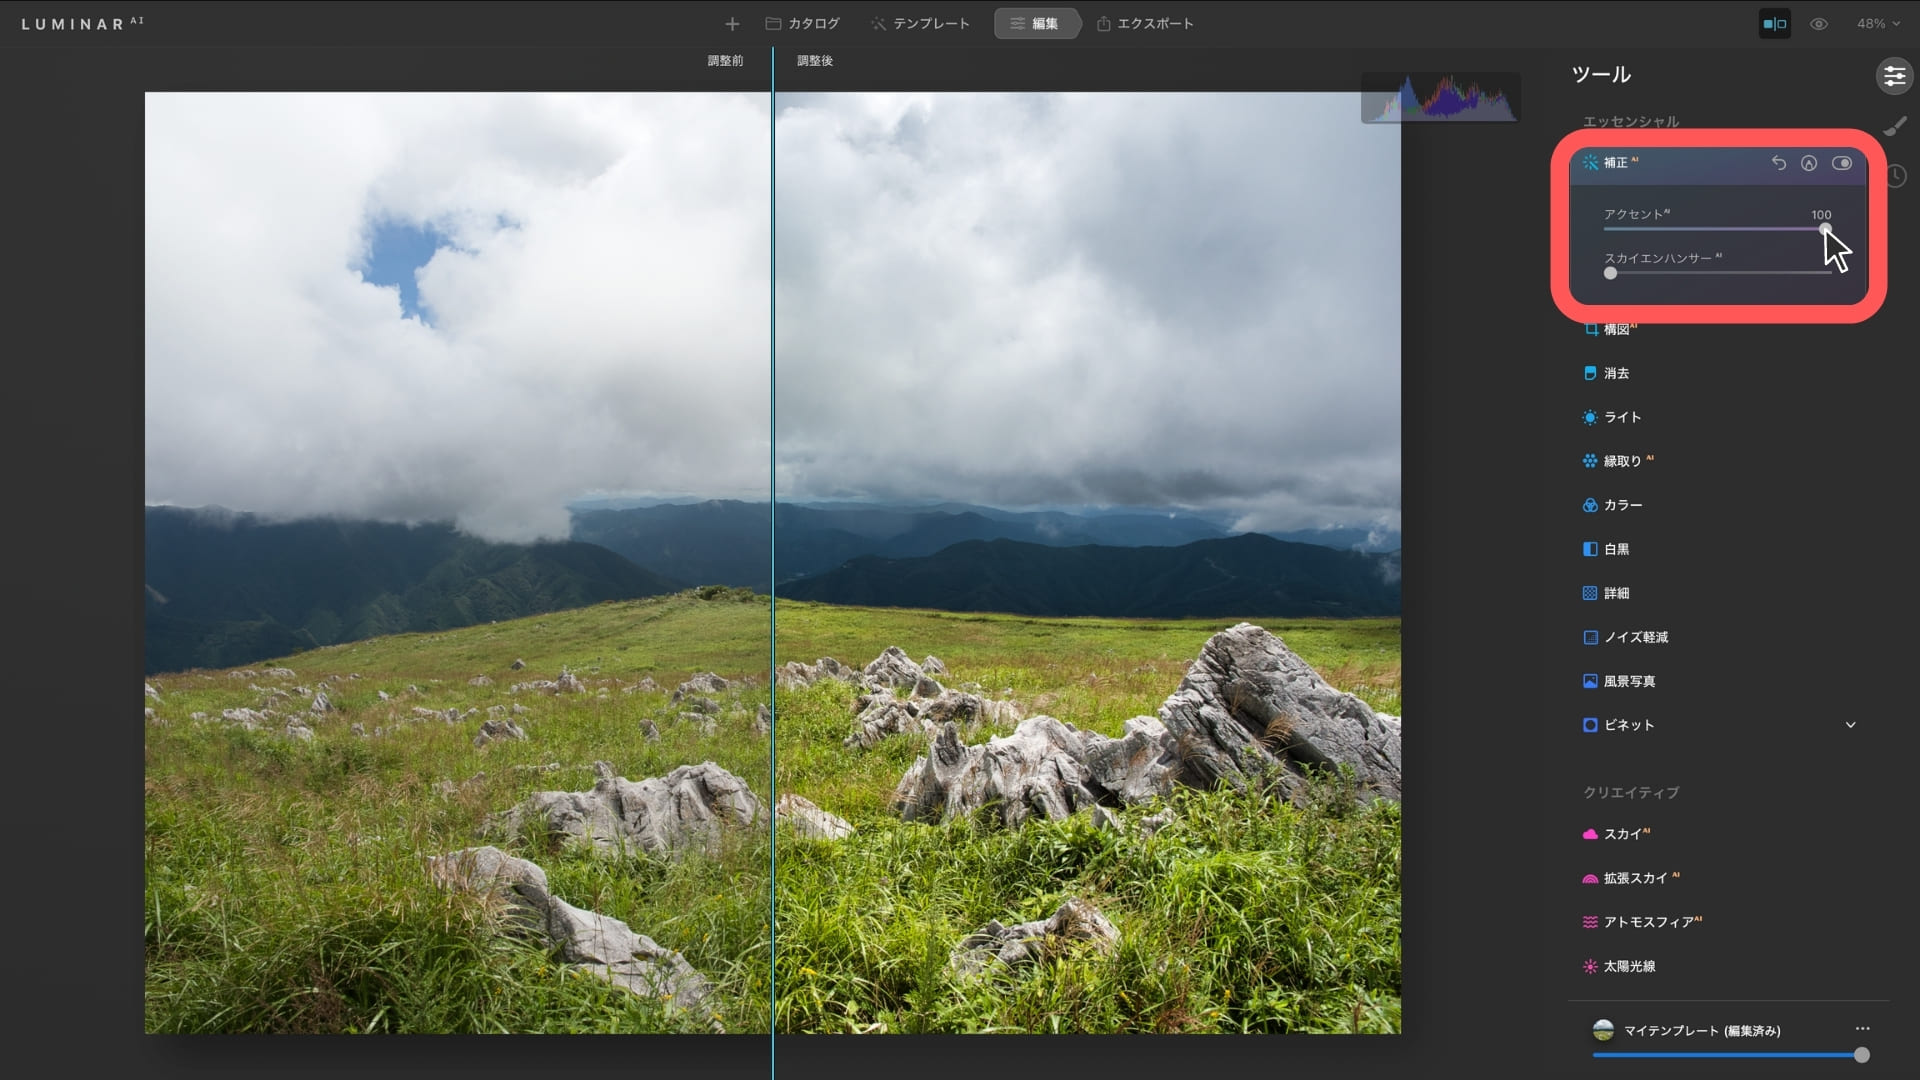Click the eye preview icon in top bar
The height and width of the screenshot is (1080, 1920).
click(x=1819, y=24)
